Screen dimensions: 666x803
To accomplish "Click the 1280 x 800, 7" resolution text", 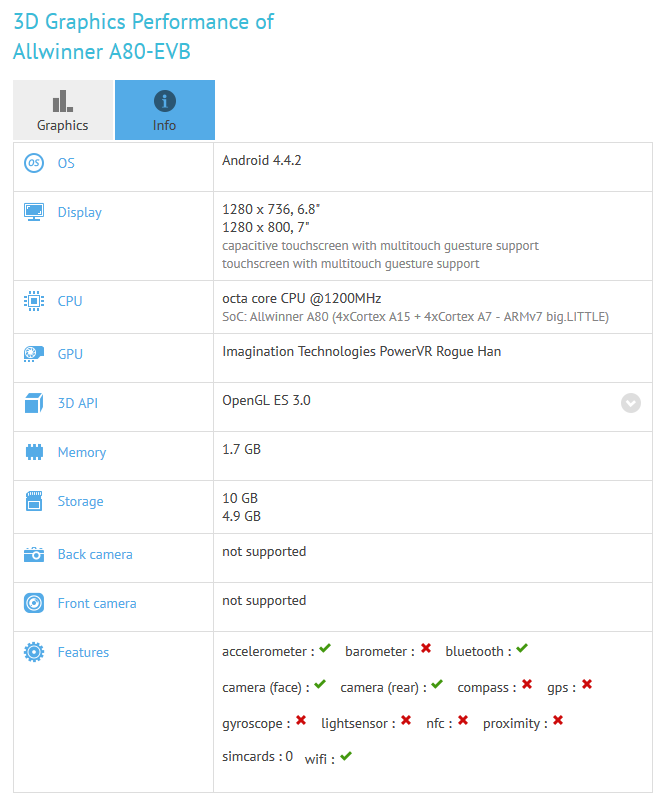I will tap(266, 227).
